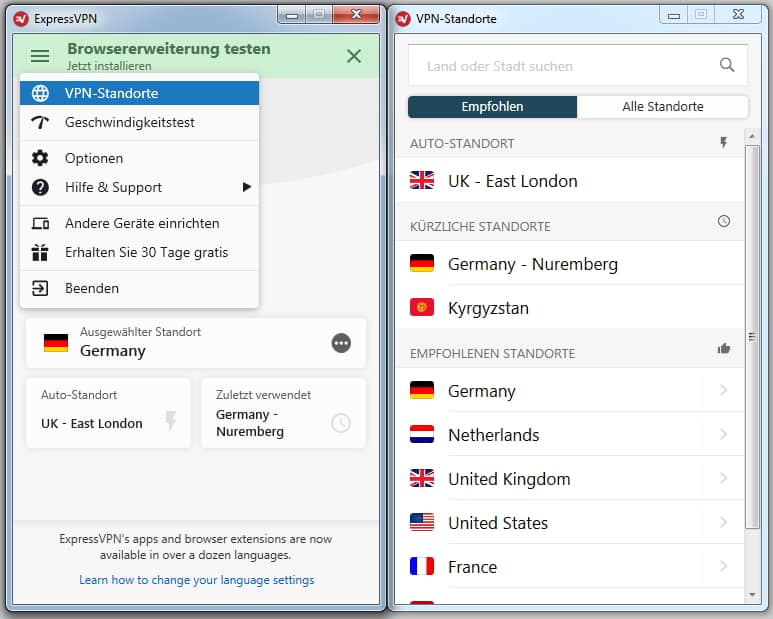The width and height of the screenshot is (773, 619).
Task: Select France in recommended locations
Action: click(550, 567)
